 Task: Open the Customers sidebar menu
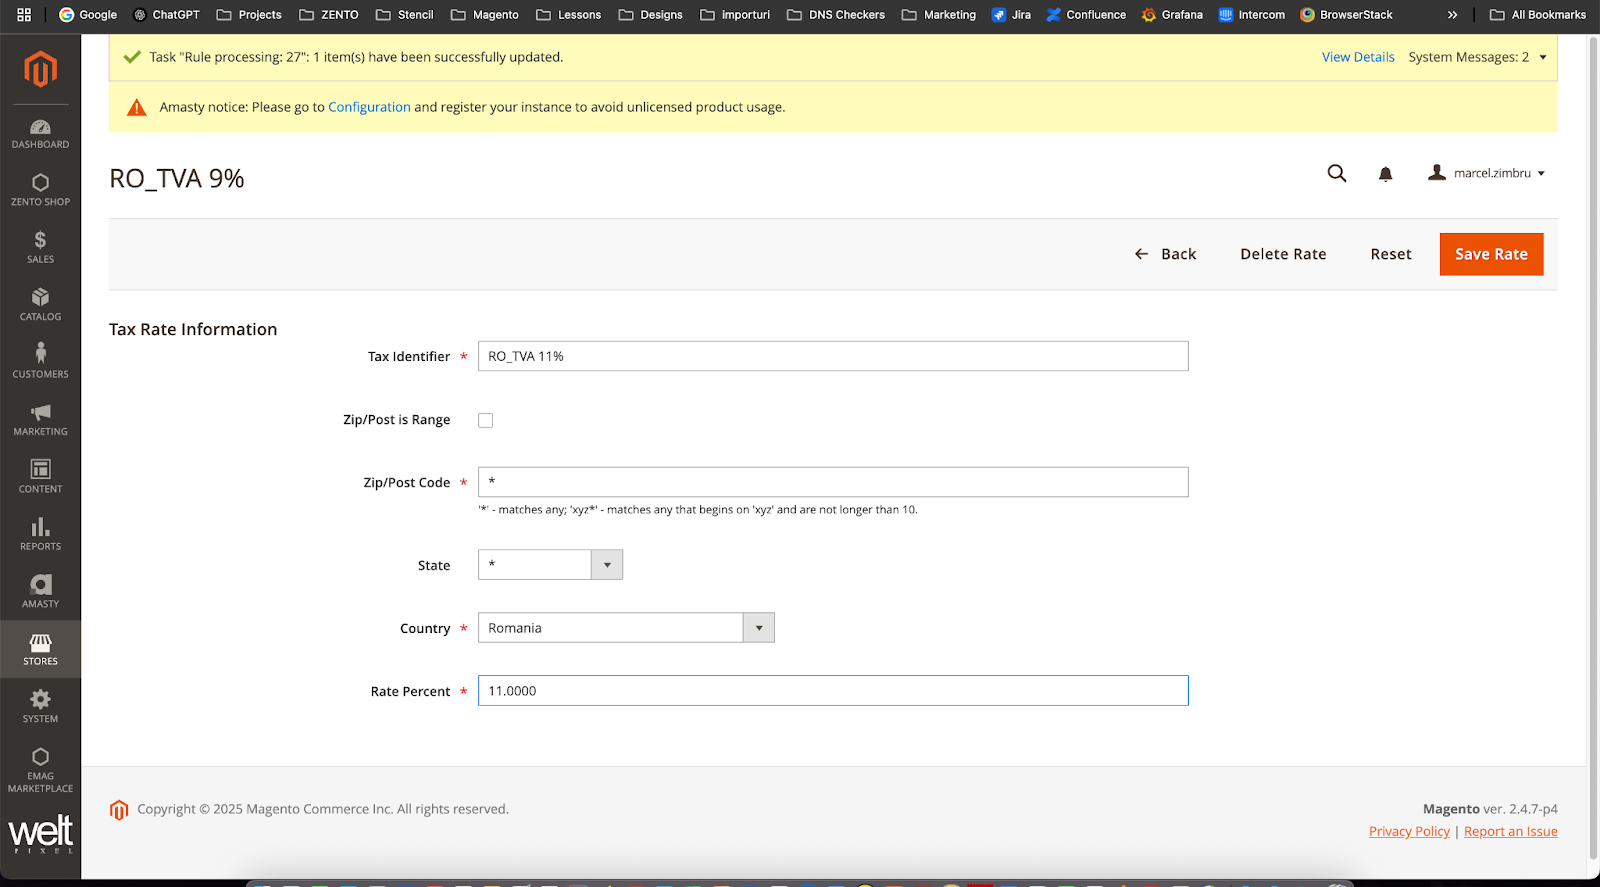click(x=40, y=362)
